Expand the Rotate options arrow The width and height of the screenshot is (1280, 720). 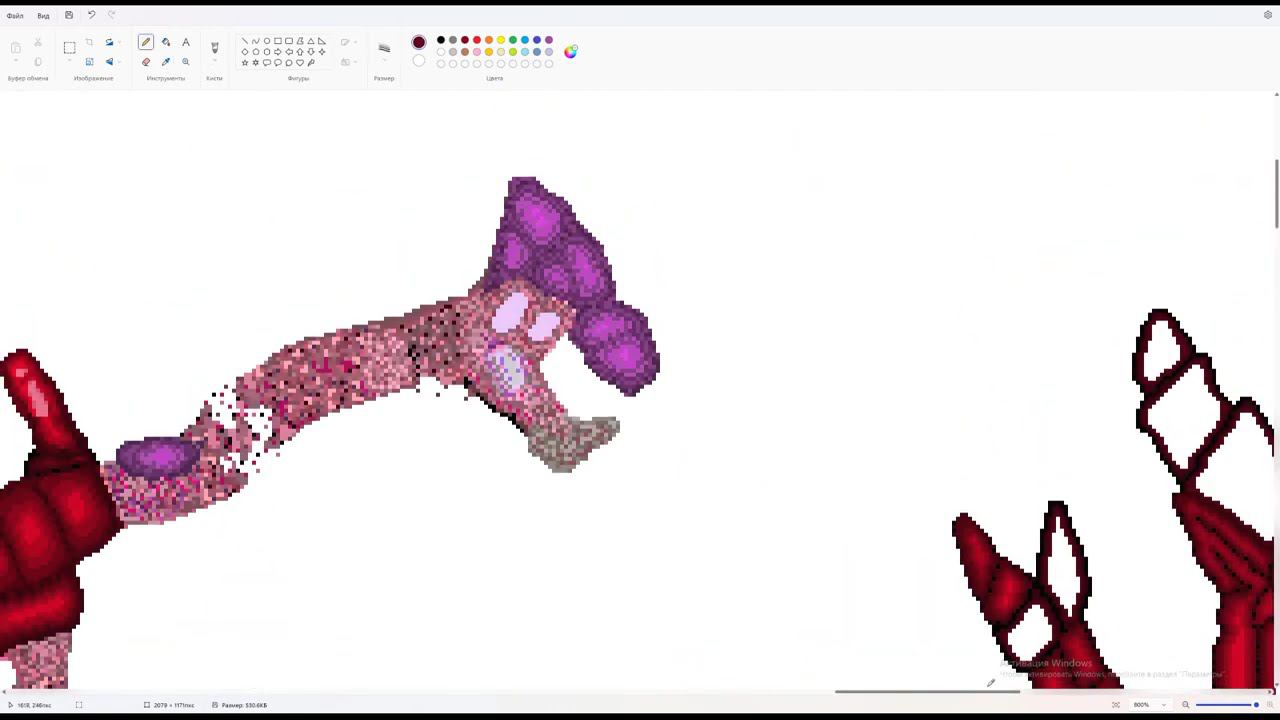click(x=120, y=42)
